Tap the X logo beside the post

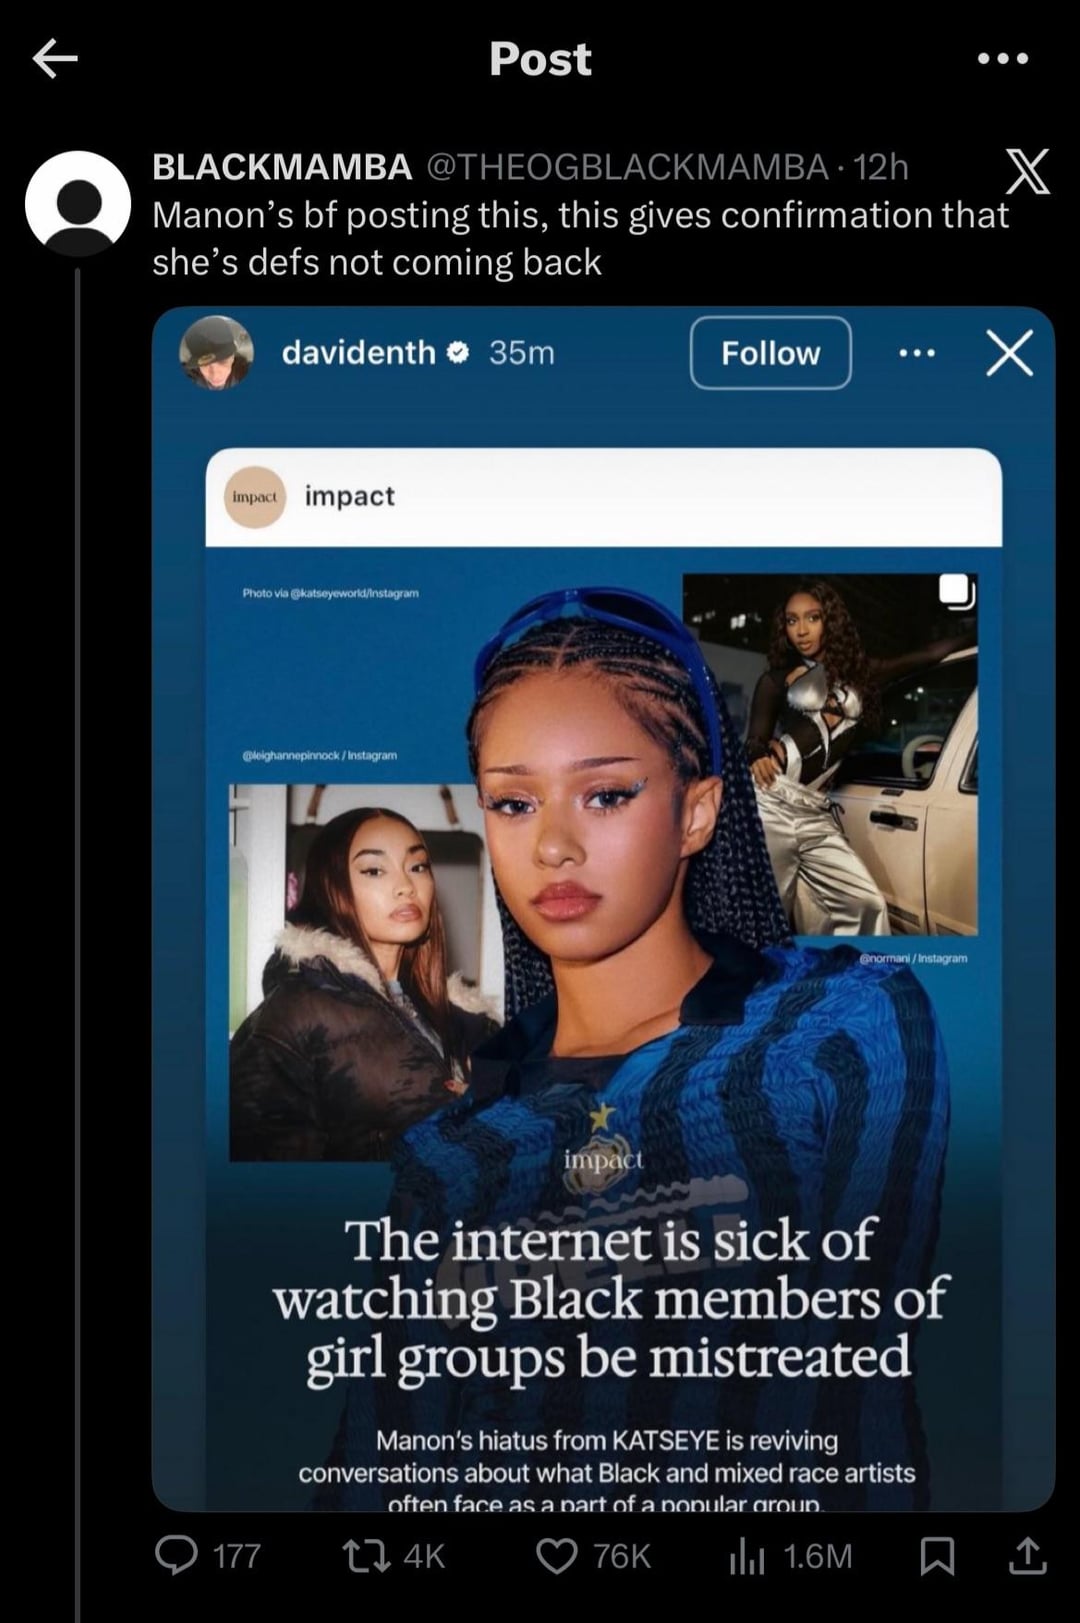pos(1027,171)
